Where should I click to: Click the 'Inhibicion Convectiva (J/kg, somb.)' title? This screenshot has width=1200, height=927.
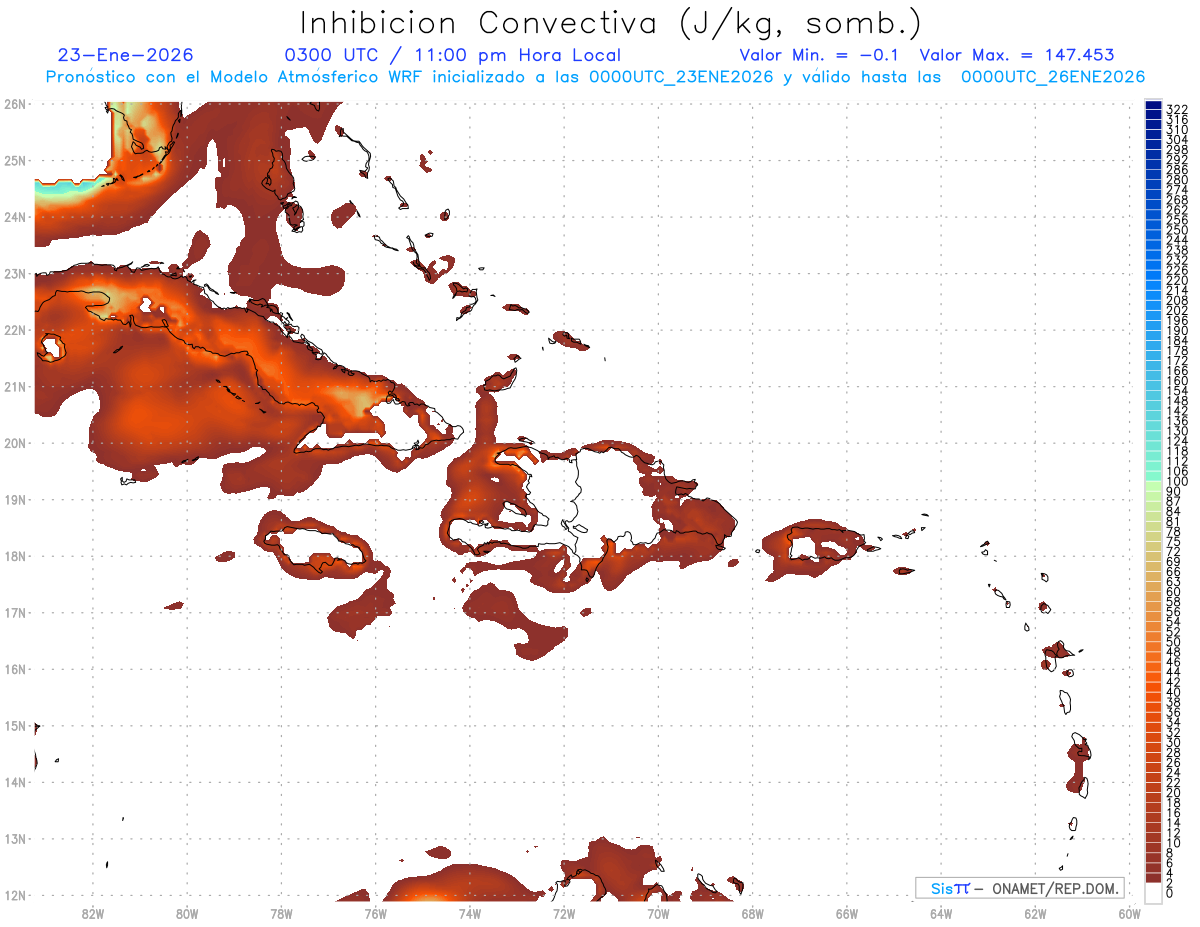click(611, 23)
